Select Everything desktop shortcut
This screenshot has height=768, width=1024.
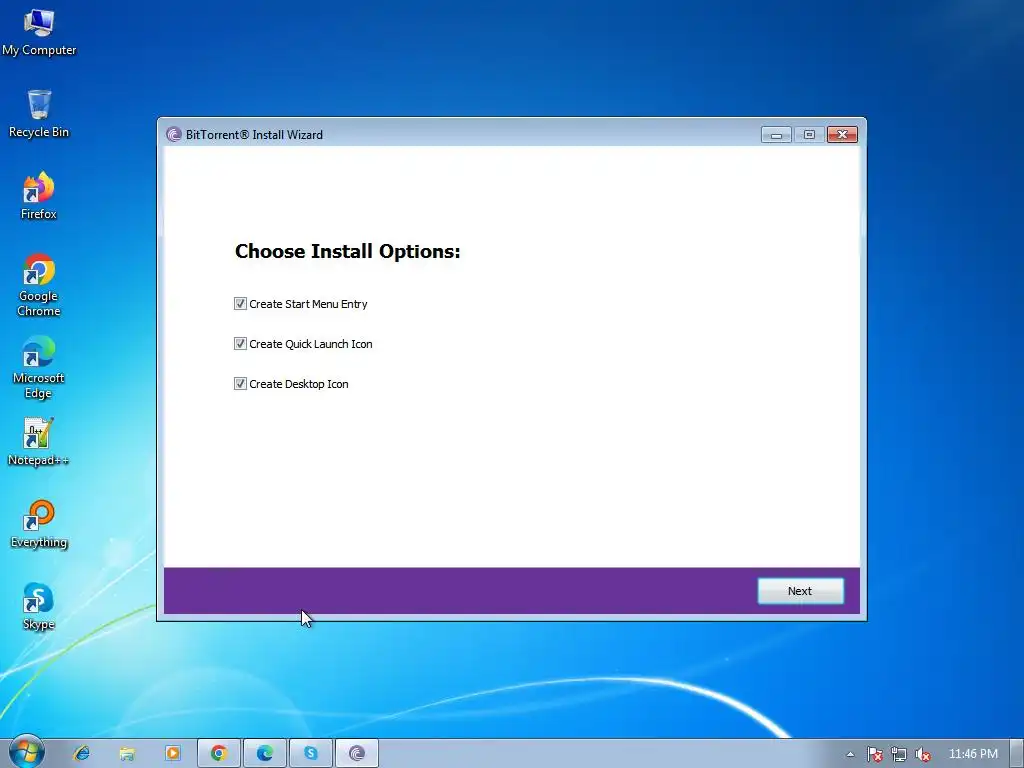click(39, 524)
